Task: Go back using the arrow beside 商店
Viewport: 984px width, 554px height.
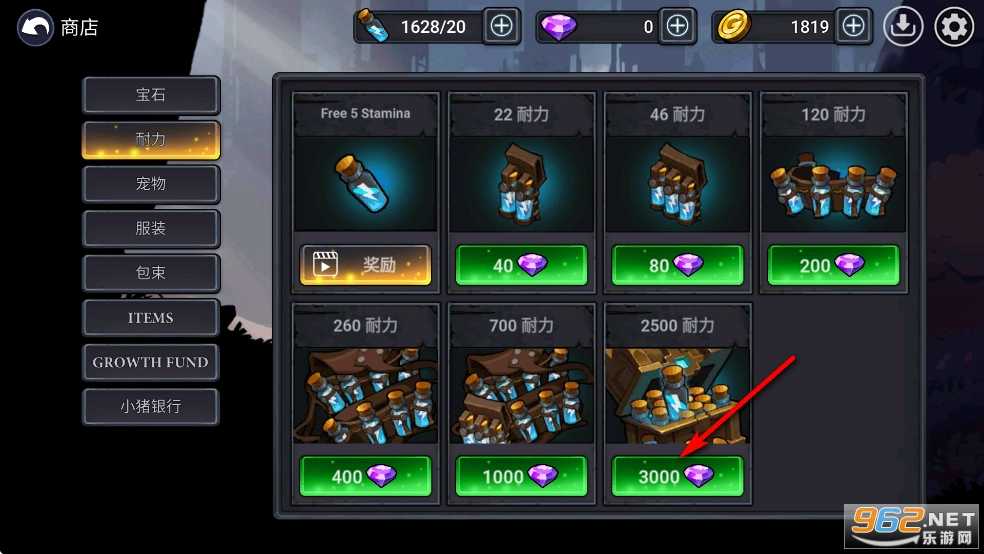Action: [35, 27]
